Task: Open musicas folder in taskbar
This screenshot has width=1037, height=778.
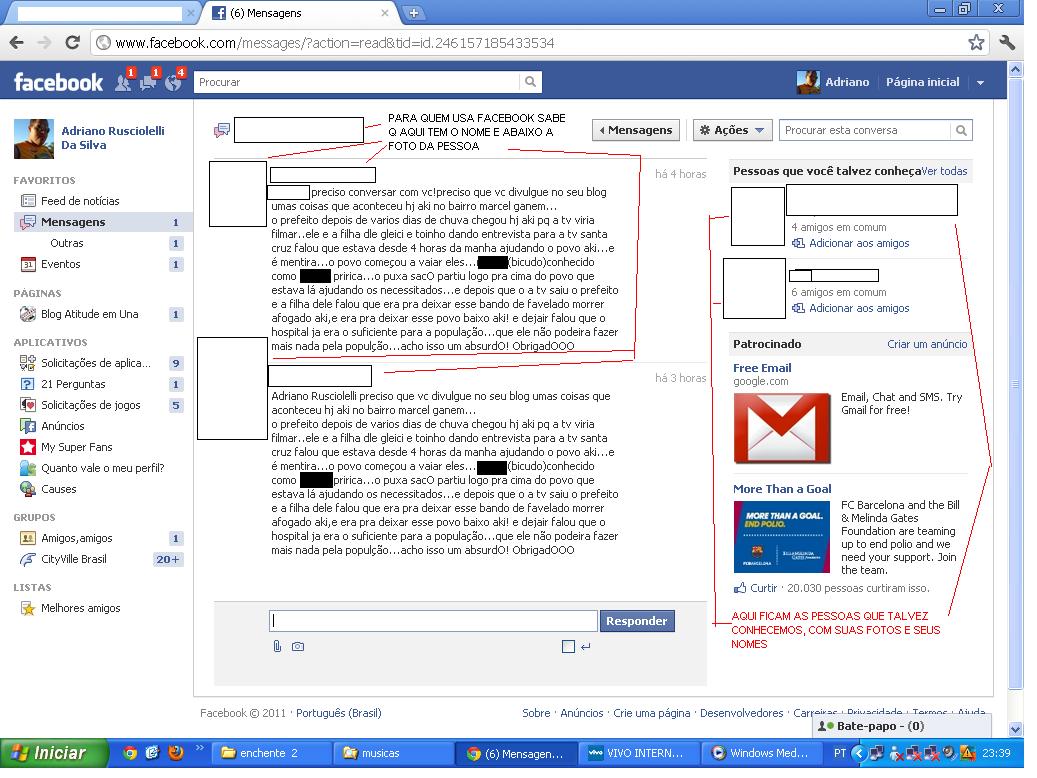Action: coord(395,753)
